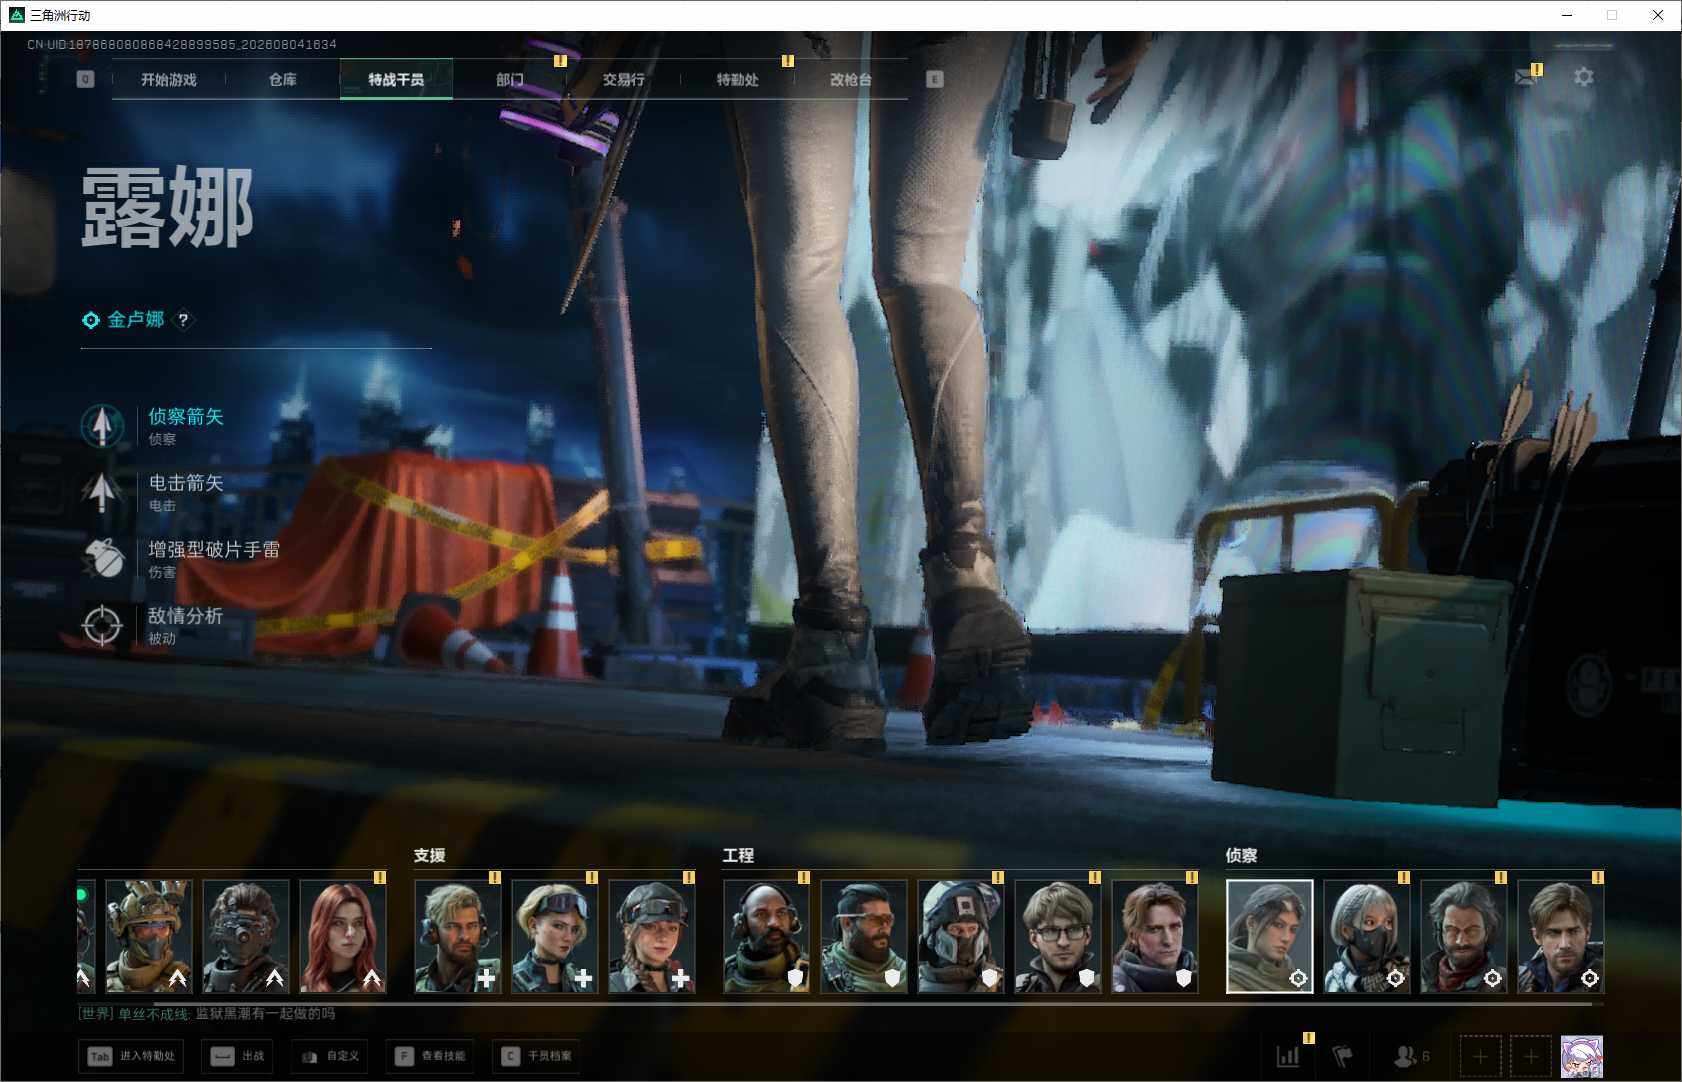Click the question mark beside 金卢娜
The width and height of the screenshot is (1682, 1082).
pos(183,320)
